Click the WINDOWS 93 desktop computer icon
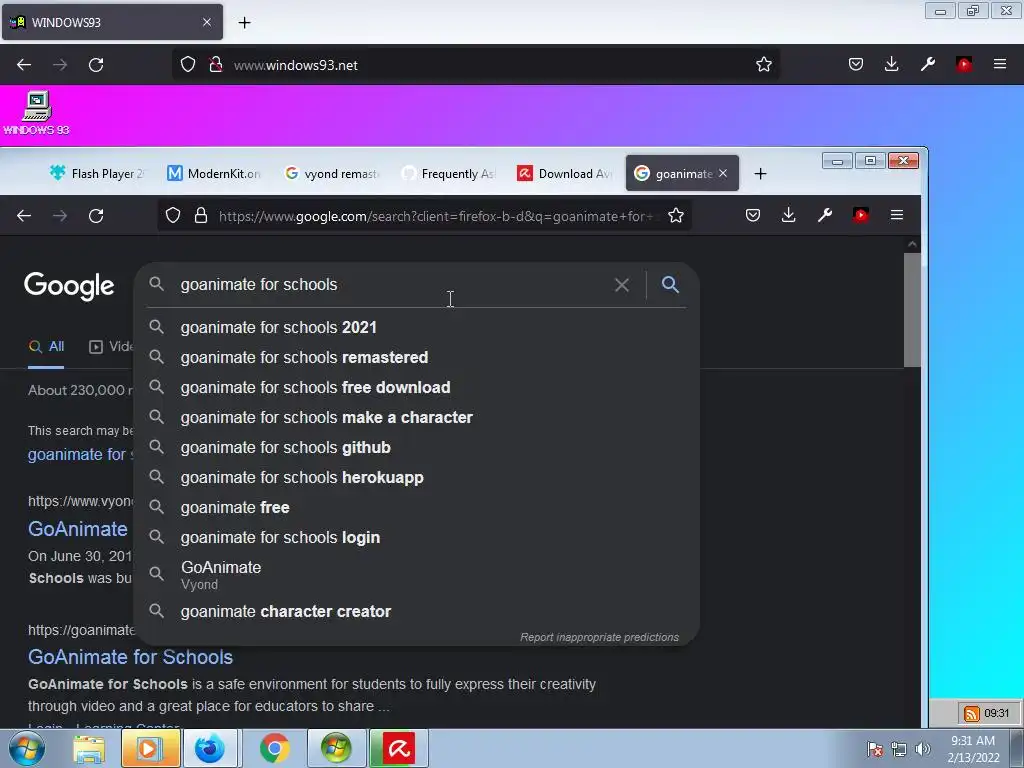The width and height of the screenshot is (1024, 768). click(37, 112)
